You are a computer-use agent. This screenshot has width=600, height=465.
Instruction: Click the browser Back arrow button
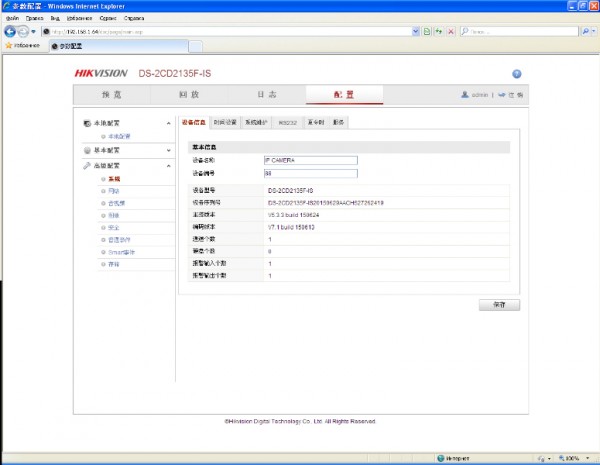10,31
